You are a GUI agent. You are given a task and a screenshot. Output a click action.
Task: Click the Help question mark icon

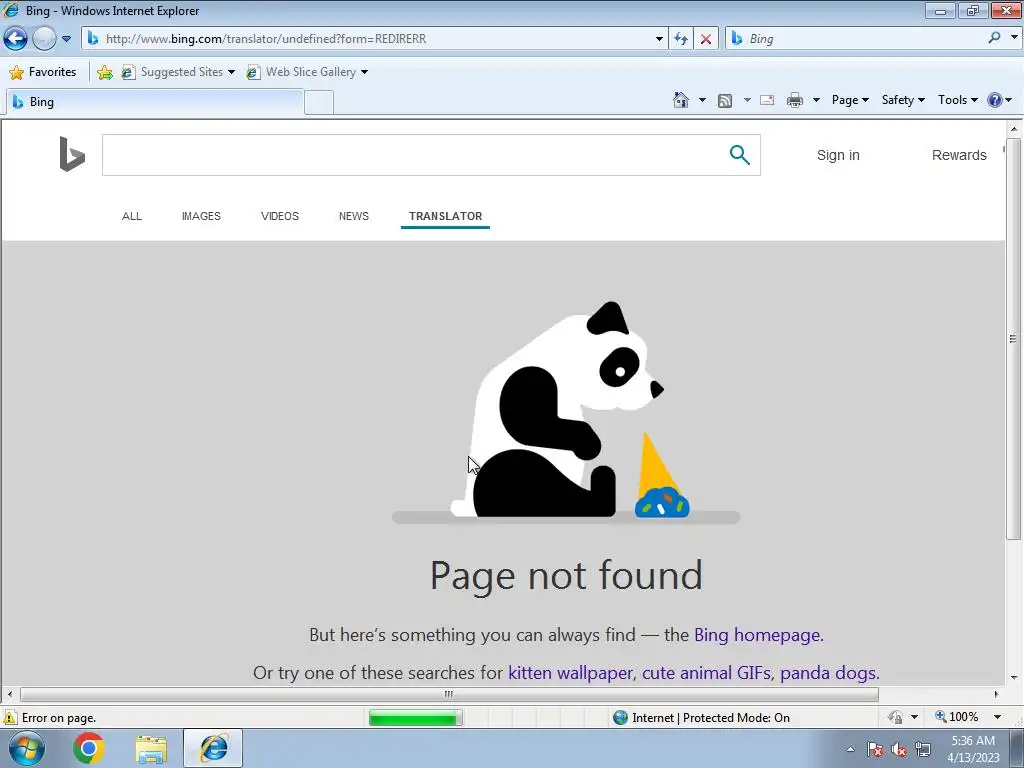pyautogui.click(x=995, y=100)
